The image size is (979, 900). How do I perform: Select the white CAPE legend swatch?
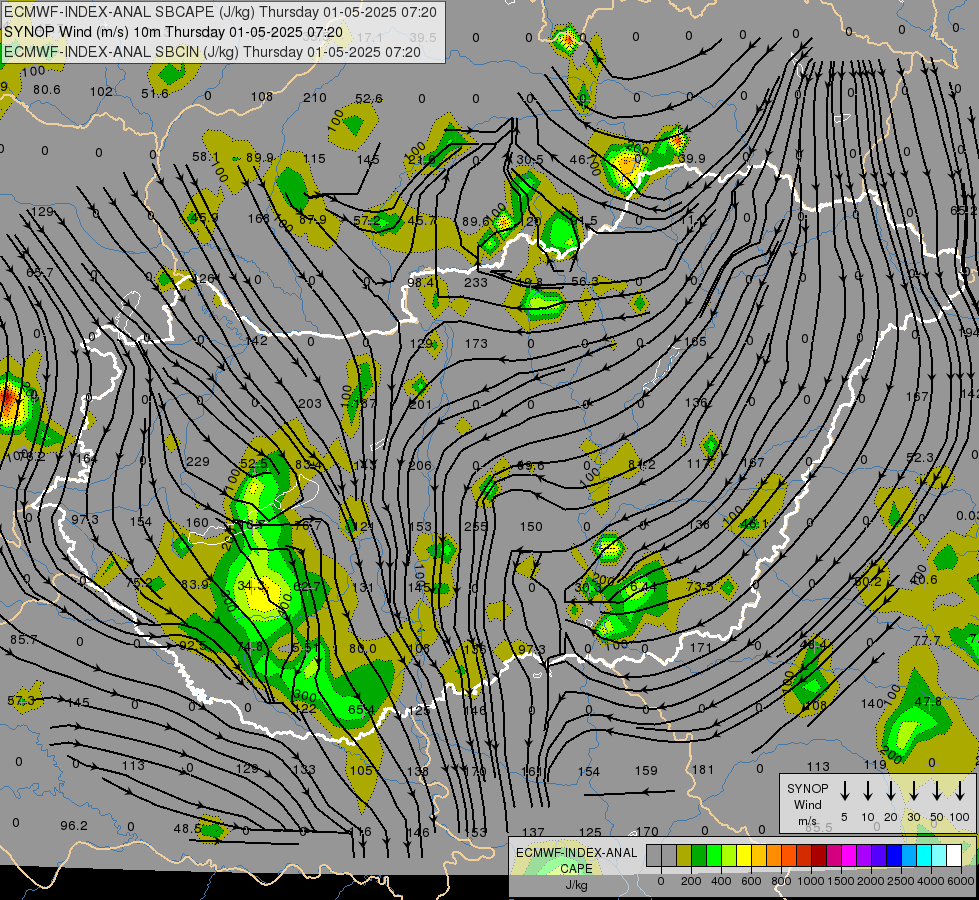(953, 856)
